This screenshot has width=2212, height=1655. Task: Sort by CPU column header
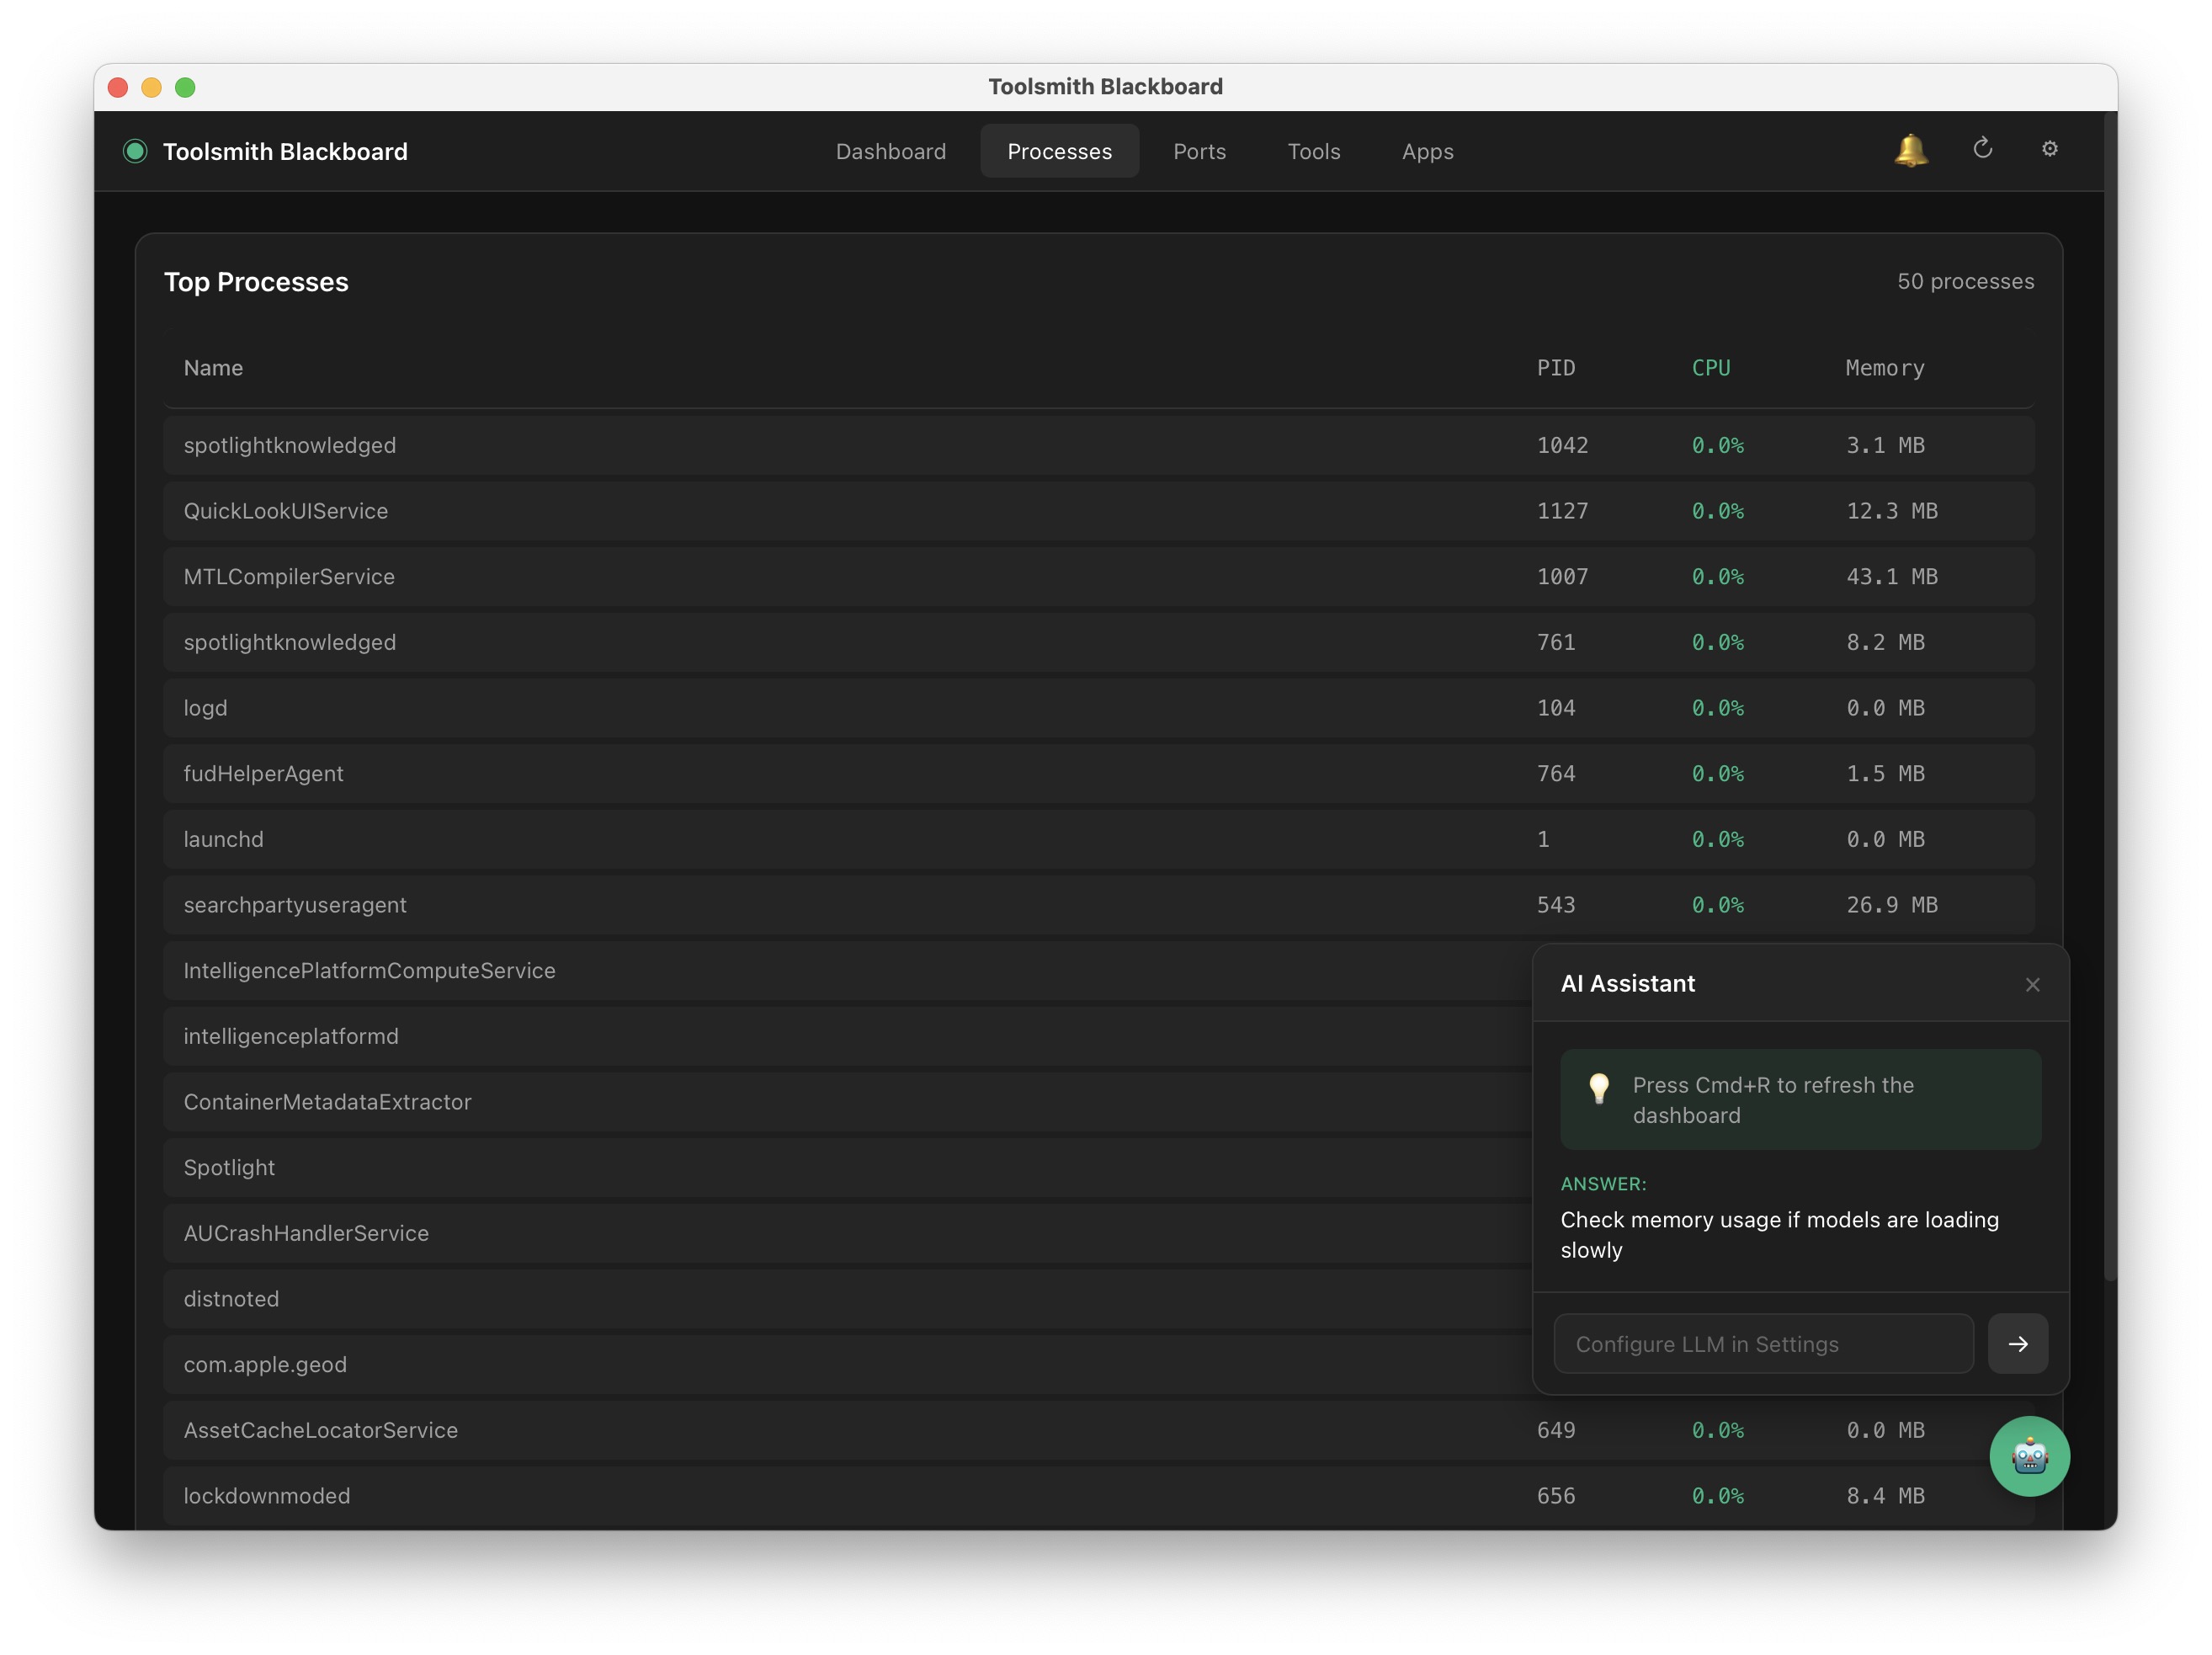(1710, 368)
